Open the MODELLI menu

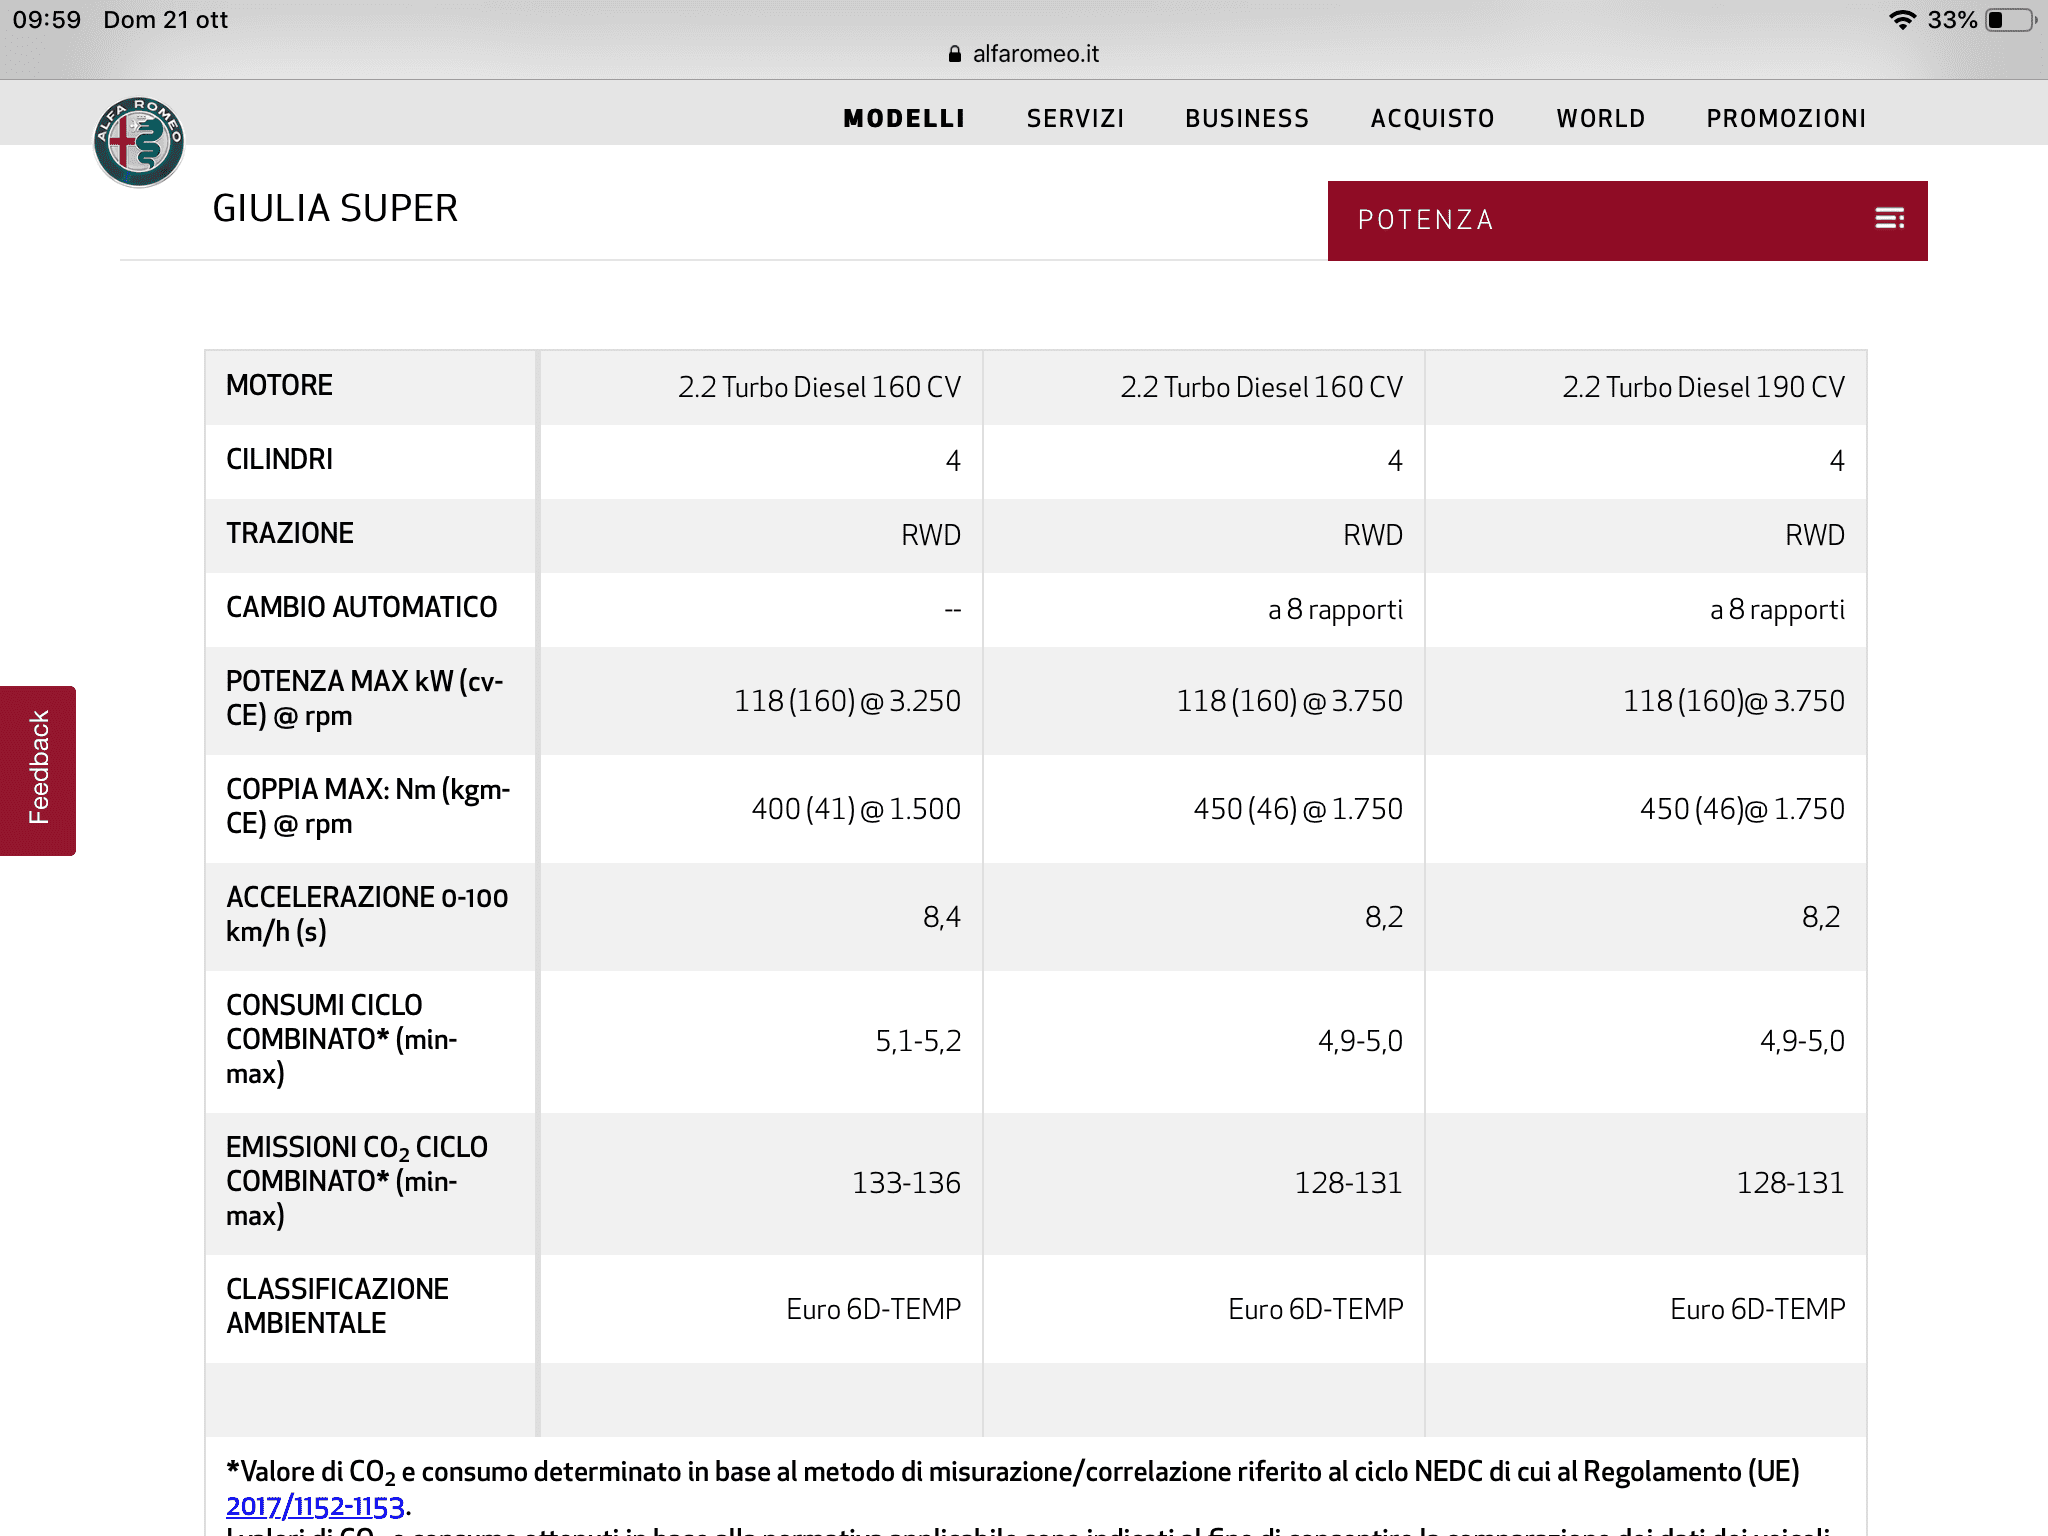904,119
